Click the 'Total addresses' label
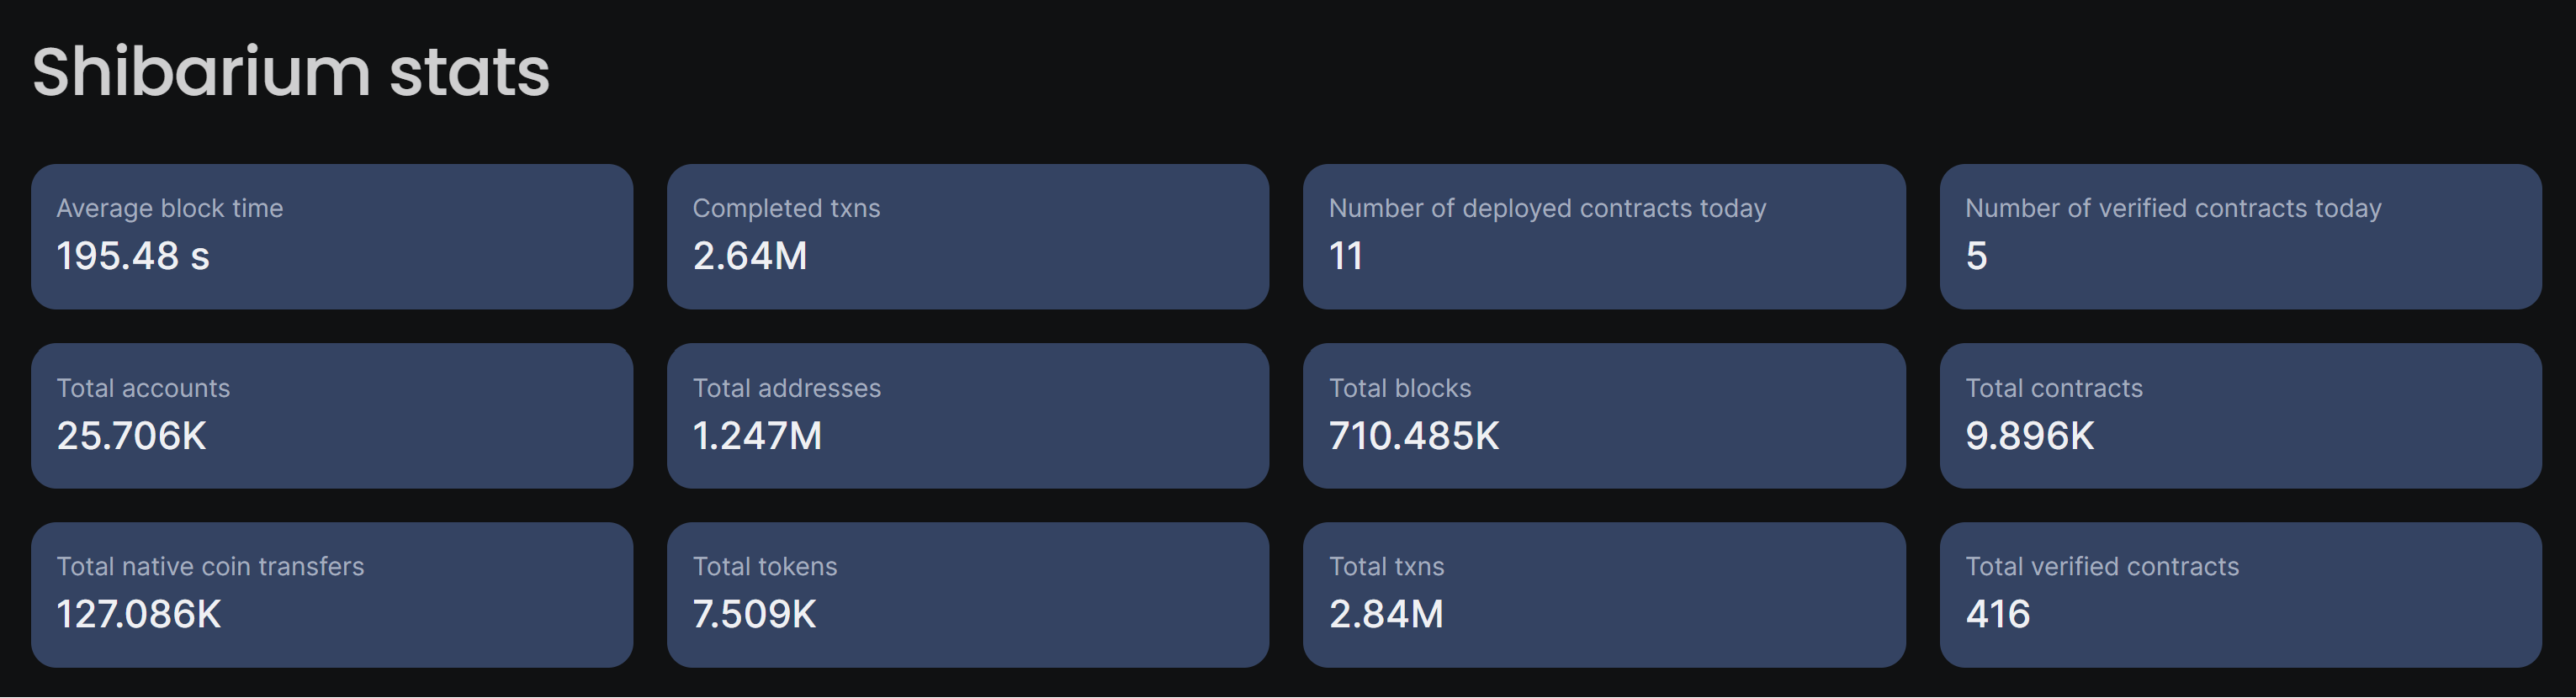The image size is (2576, 698). coord(787,388)
